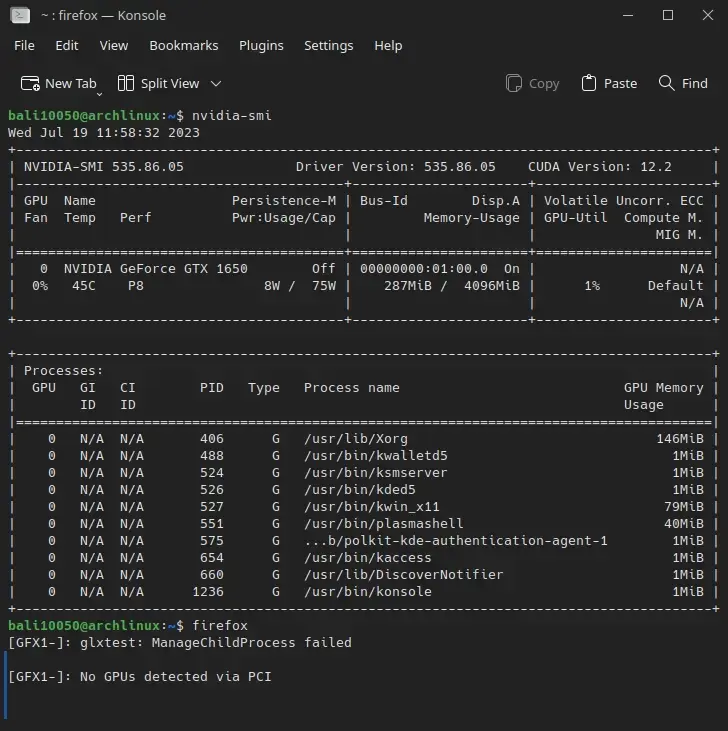This screenshot has height=731, width=728.
Task: Click the /usr/lib/DiscoverNotifier process name
Action: point(404,575)
